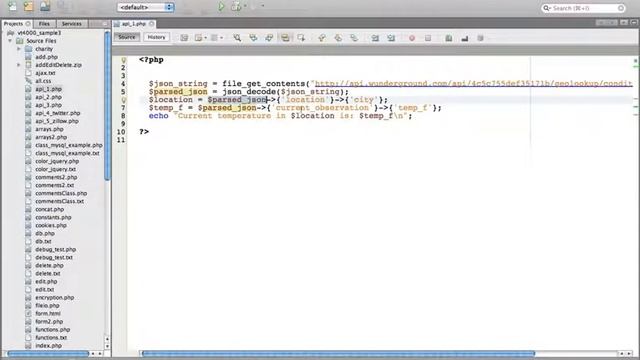Close the api_1.php editor tab

[151, 24]
